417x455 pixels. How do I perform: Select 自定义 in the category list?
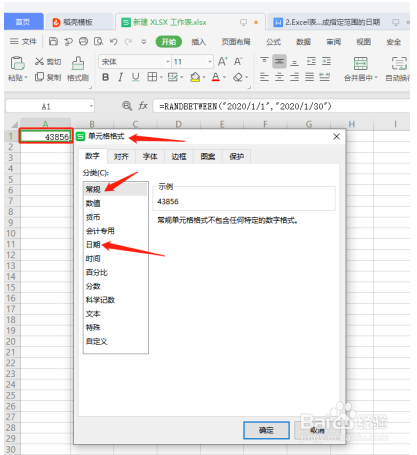[x=115, y=341]
